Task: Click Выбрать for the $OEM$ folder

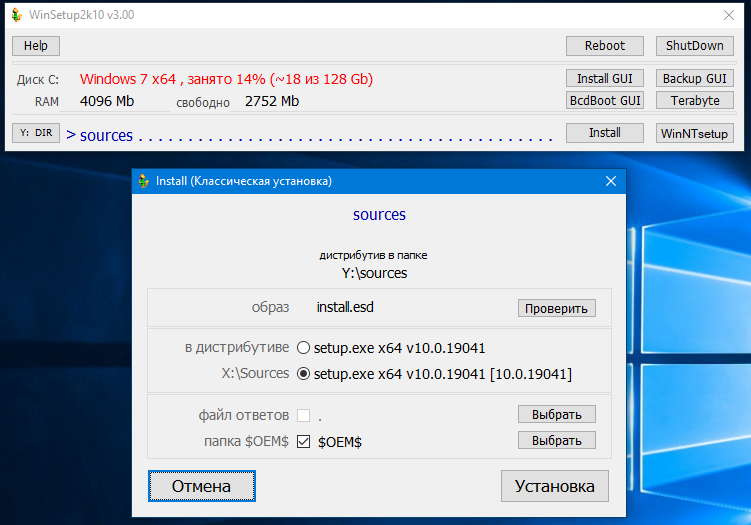Action: pos(557,440)
